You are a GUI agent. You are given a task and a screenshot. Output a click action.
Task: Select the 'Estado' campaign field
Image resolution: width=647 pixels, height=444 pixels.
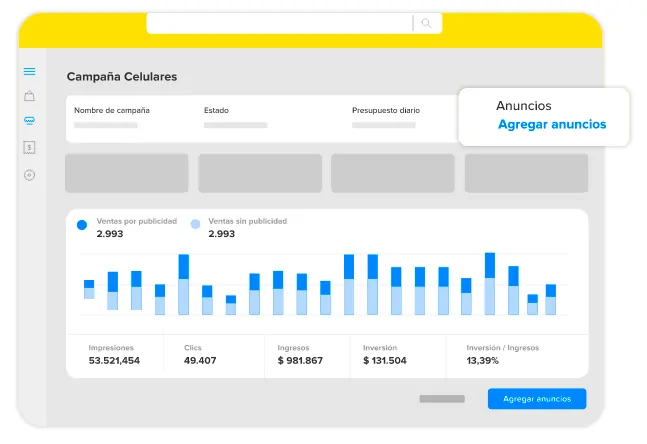point(234,117)
